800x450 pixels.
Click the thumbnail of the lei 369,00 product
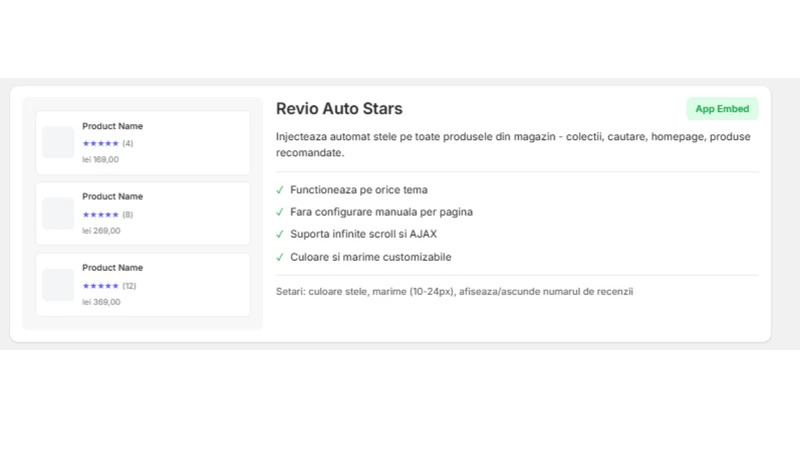click(58, 285)
